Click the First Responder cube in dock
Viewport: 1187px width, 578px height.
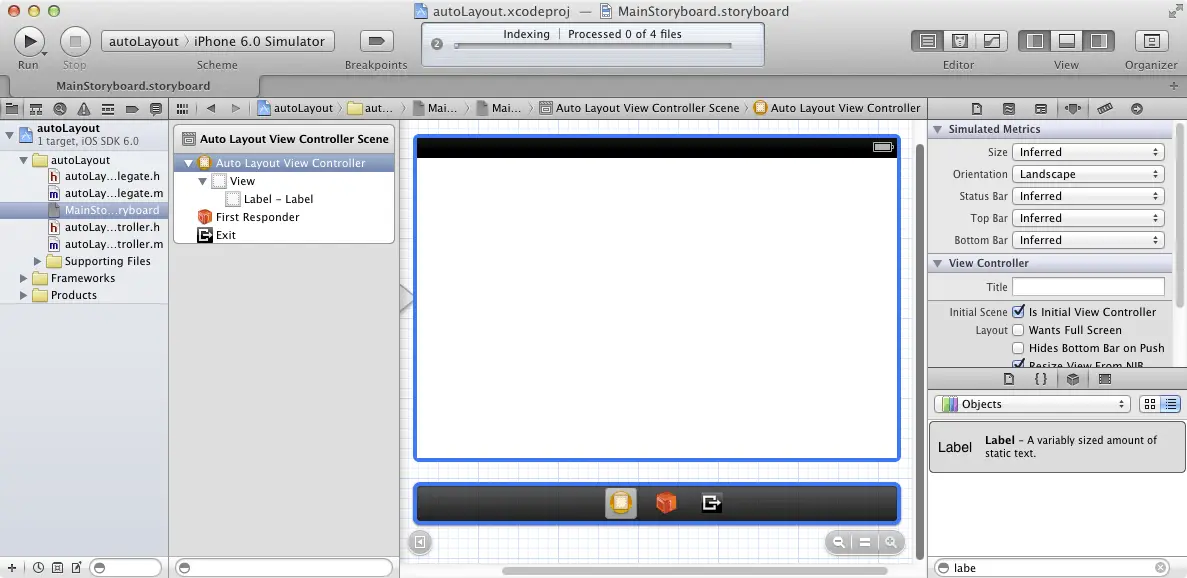pos(666,503)
